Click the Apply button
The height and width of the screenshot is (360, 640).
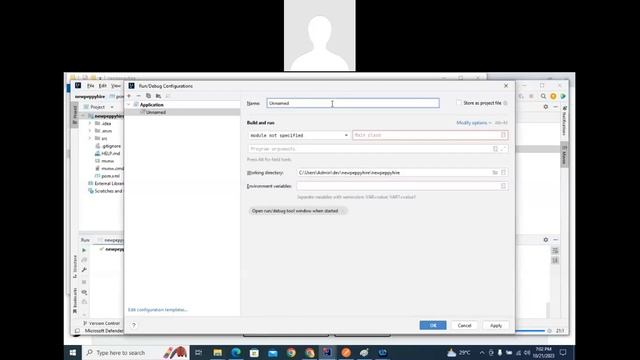pos(496,325)
